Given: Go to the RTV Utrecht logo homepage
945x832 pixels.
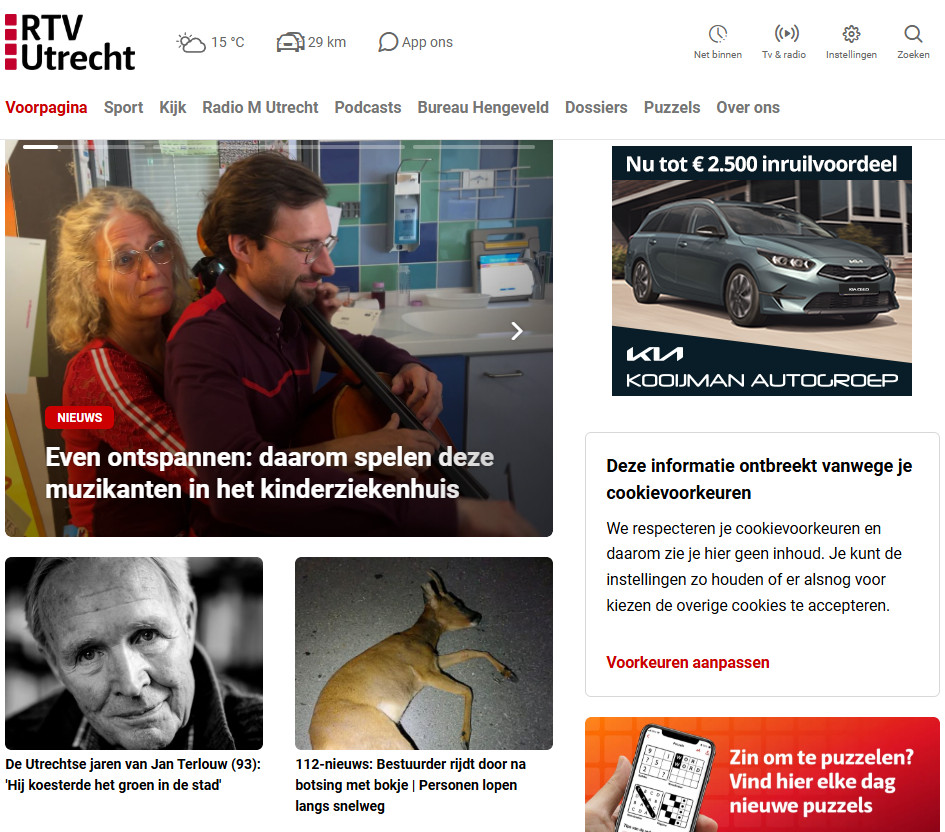Looking at the screenshot, I should point(70,42).
